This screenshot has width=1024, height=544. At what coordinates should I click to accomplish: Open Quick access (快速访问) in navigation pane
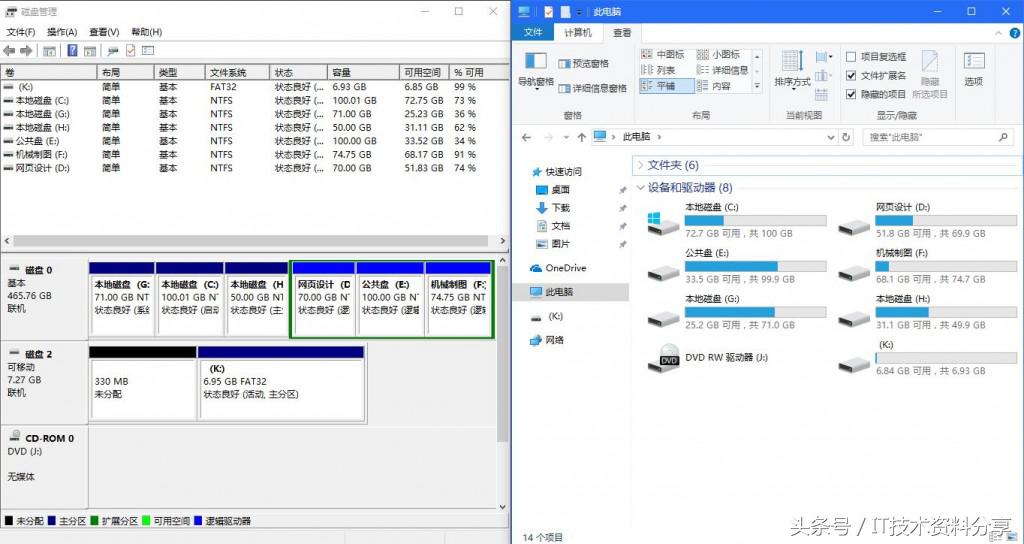[x=556, y=172]
